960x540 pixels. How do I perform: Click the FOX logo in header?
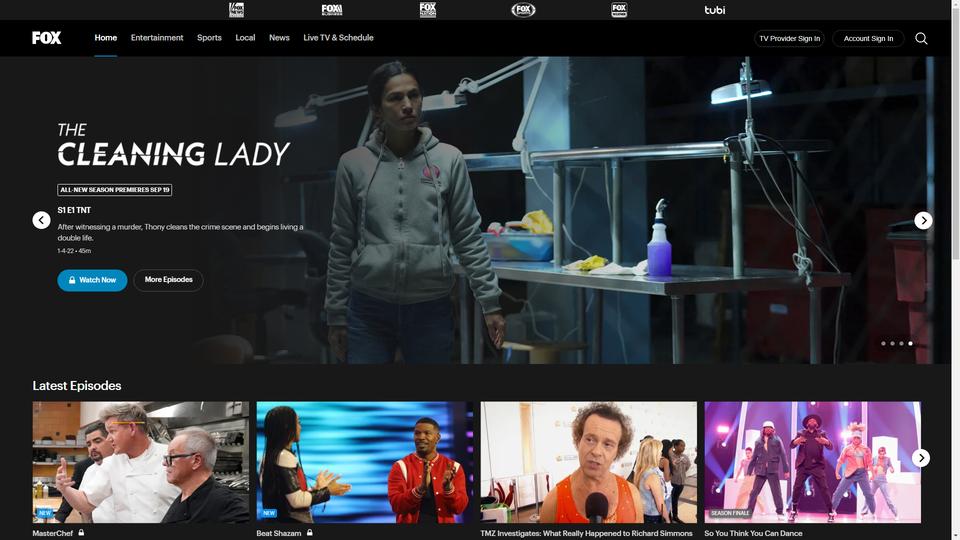click(47, 38)
